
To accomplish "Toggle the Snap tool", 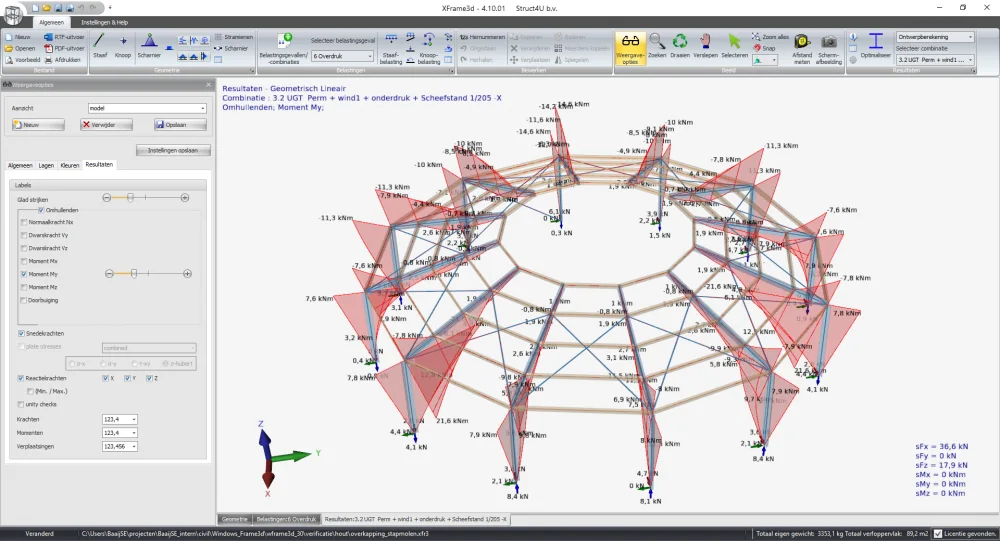I will [765, 48].
